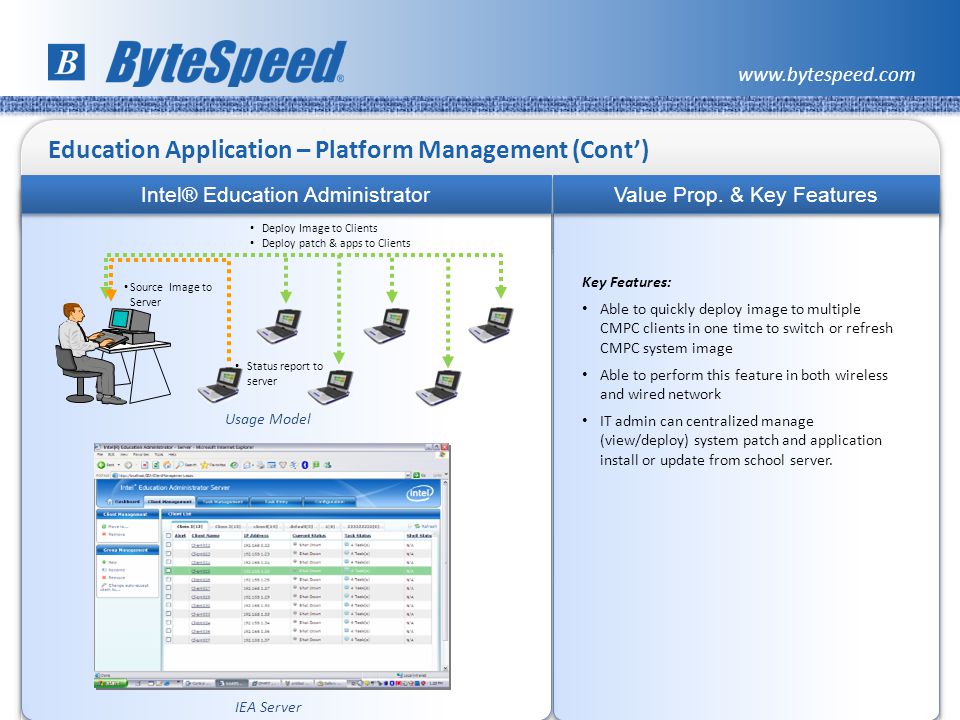Click the vertical scrollbar of the IEA Server page
960x720 pixels.
[x=445, y=576]
